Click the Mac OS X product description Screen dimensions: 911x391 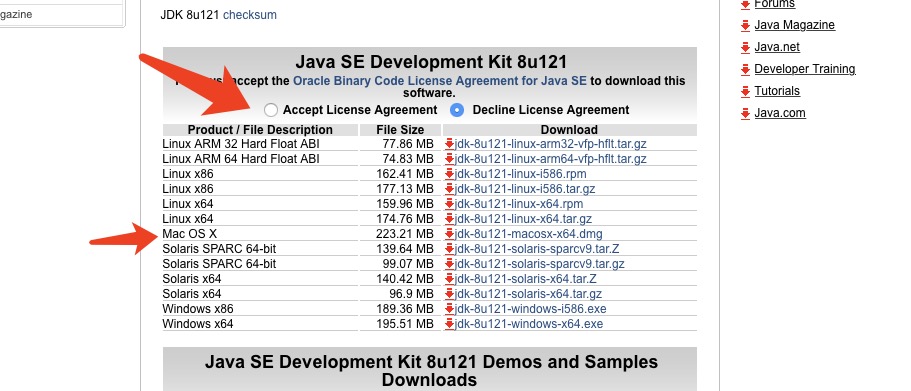189,234
